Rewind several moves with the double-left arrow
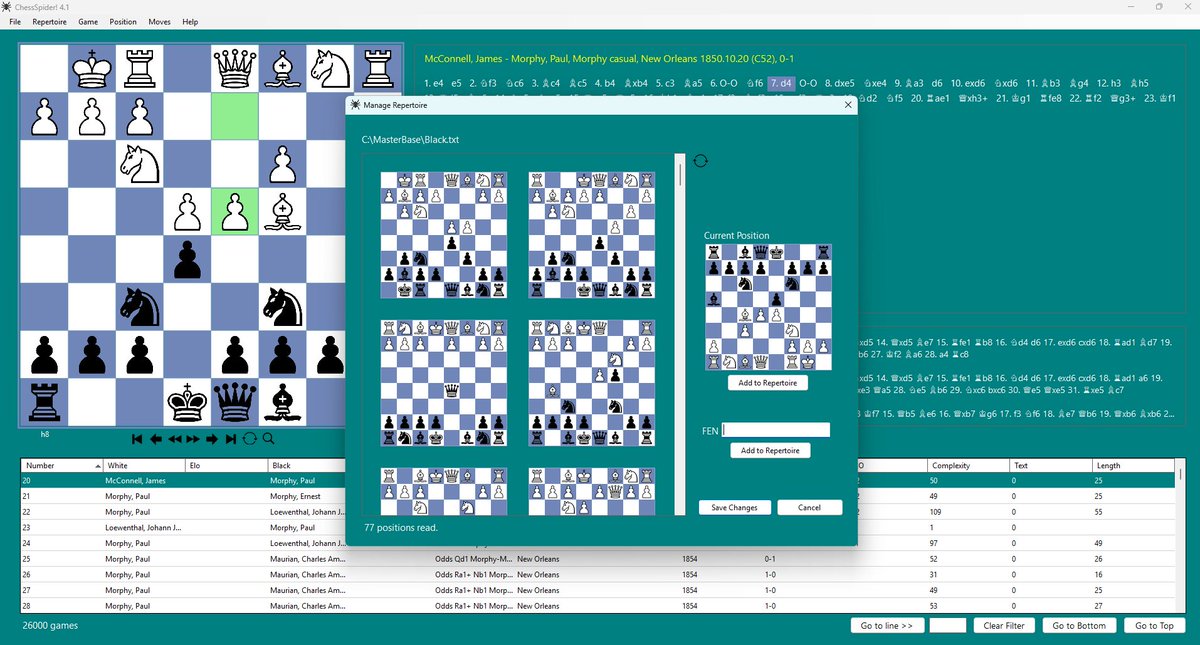This screenshot has height=645, width=1200. tap(174, 438)
